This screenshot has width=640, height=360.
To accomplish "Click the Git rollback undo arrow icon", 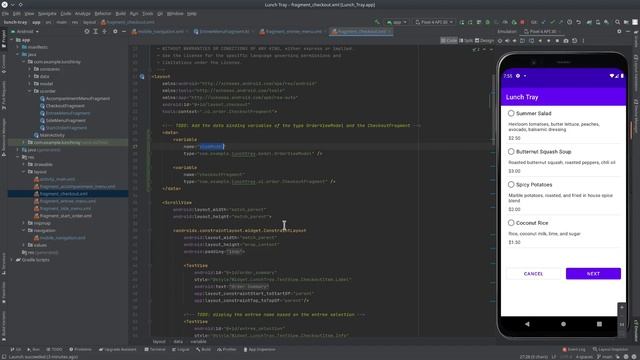I will tap(578, 22).
